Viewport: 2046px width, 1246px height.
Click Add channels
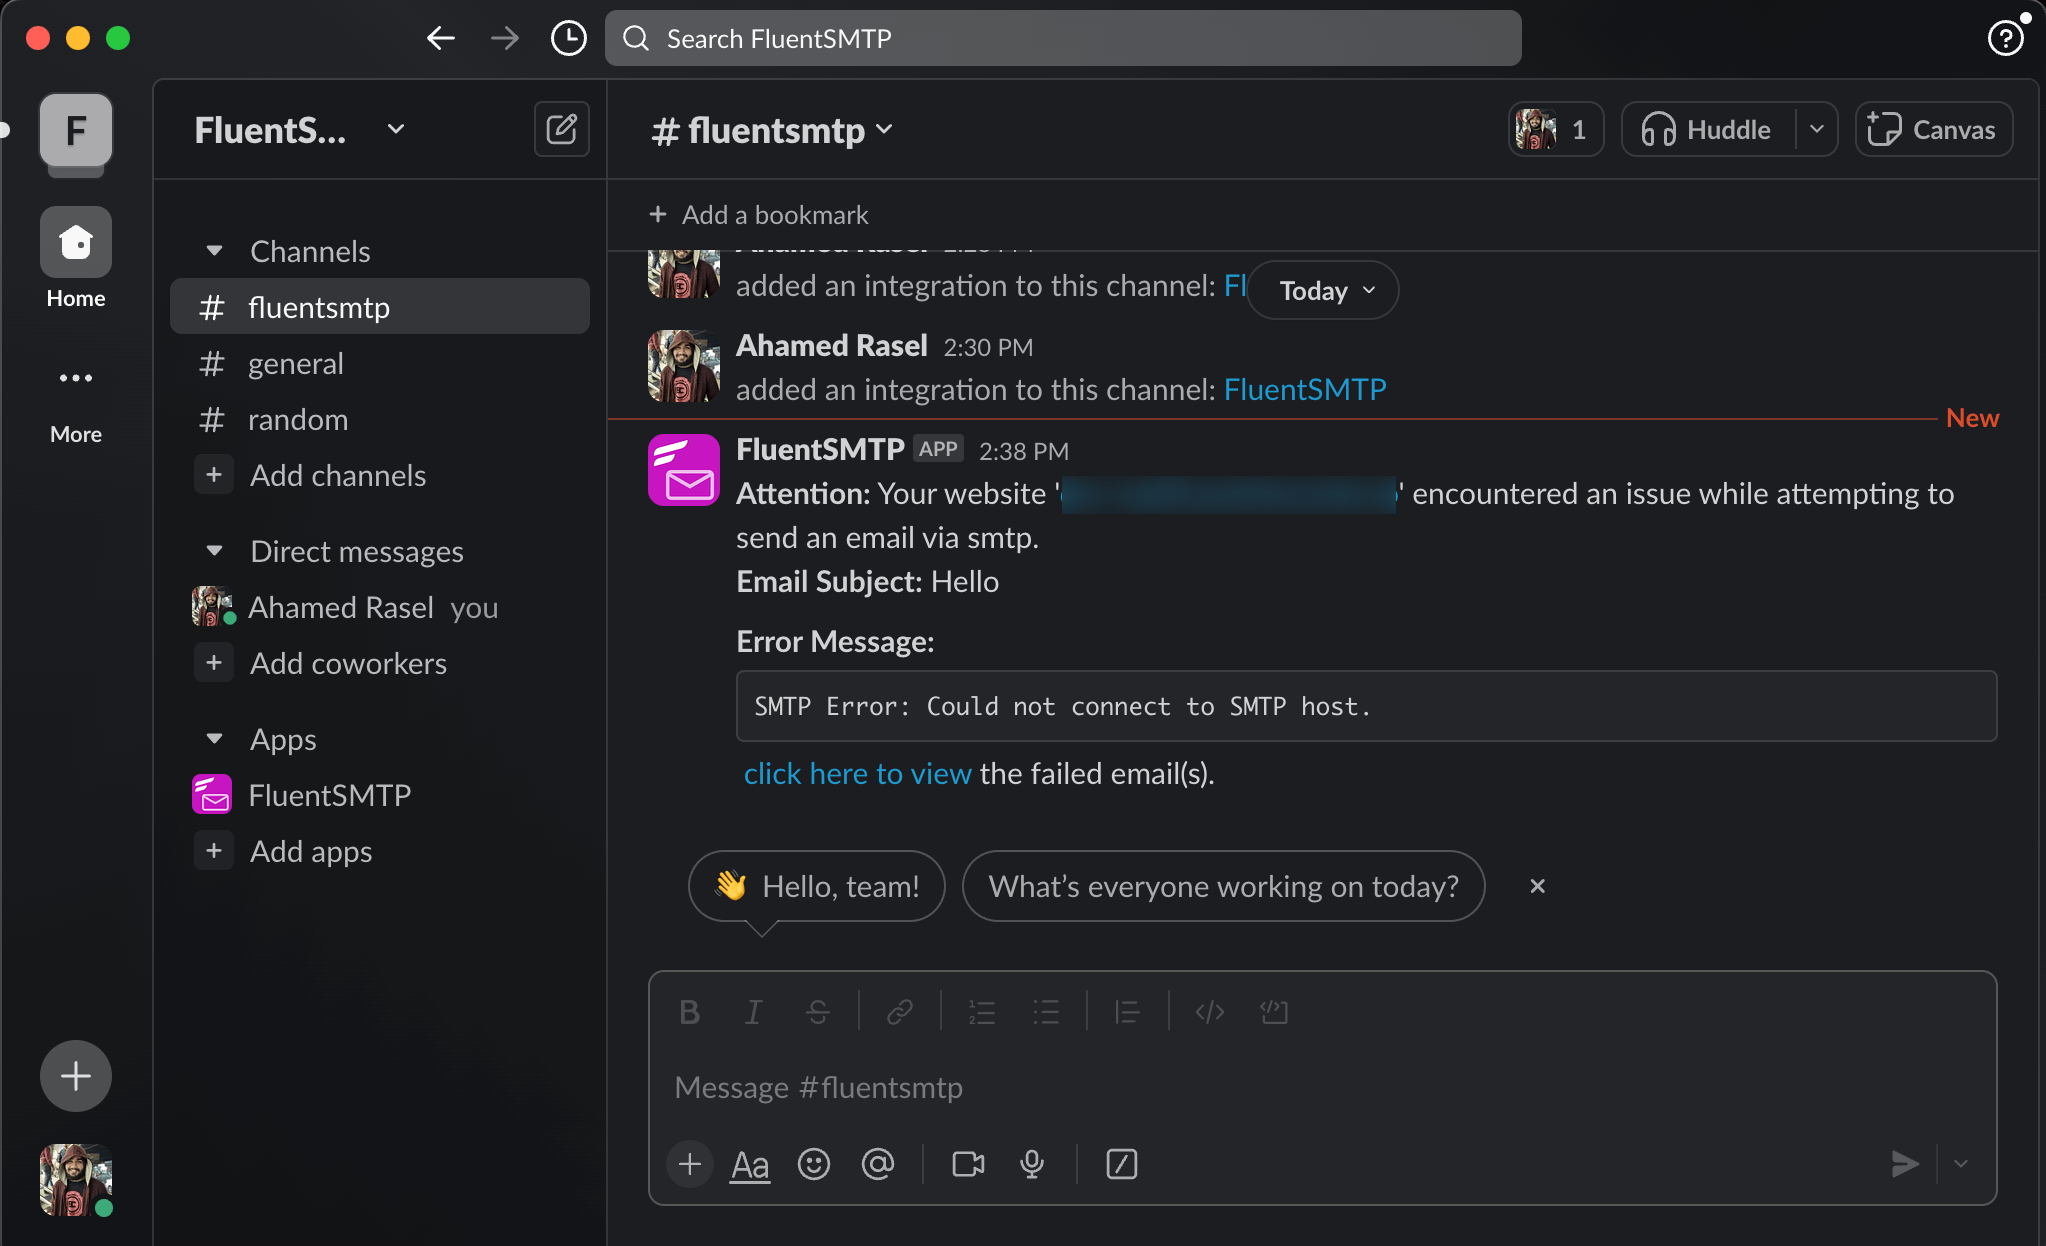coord(380,475)
